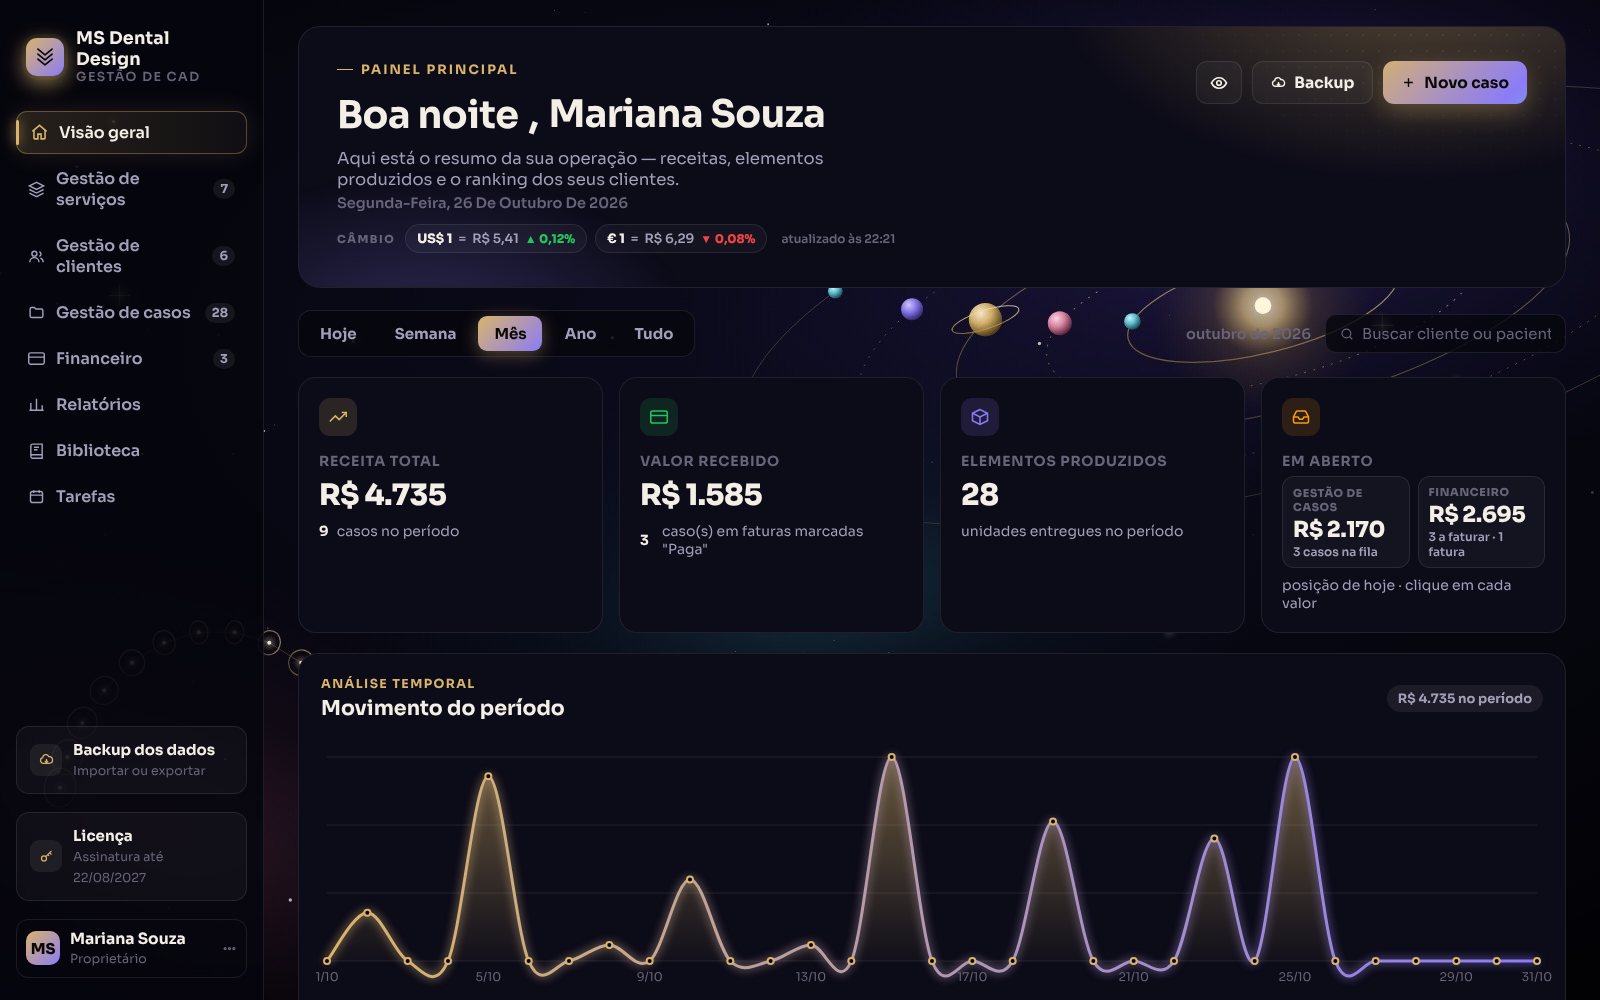Click the Backup dos dados cloud icon
Screen dimensions: 1600x1000
coord(46,760)
